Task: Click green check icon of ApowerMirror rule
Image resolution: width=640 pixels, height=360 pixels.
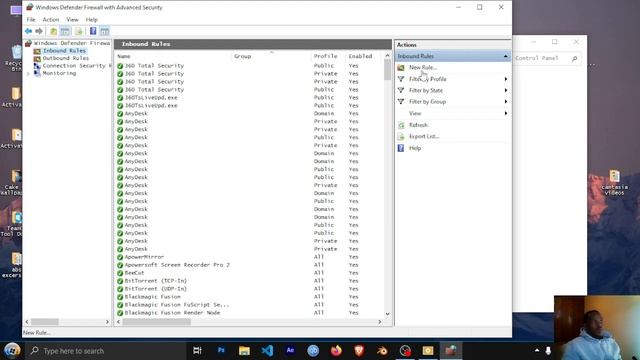Action: pos(120,257)
